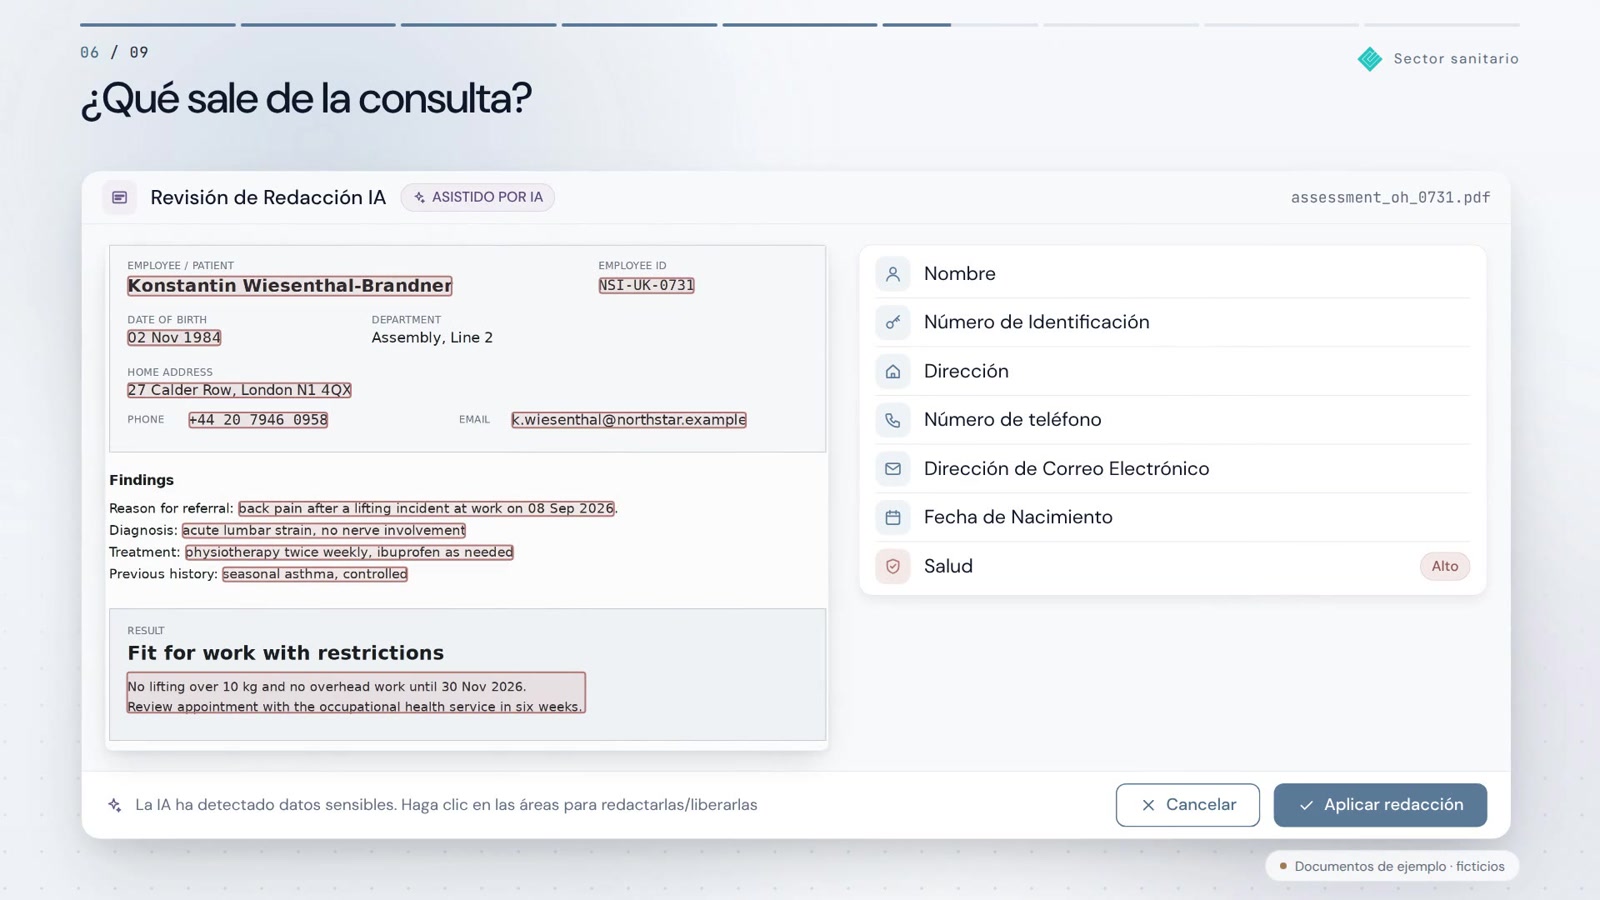Click the Assembly, Line 2 department value
Image resolution: width=1600 pixels, height=900 pixels.
pos(432,338)
